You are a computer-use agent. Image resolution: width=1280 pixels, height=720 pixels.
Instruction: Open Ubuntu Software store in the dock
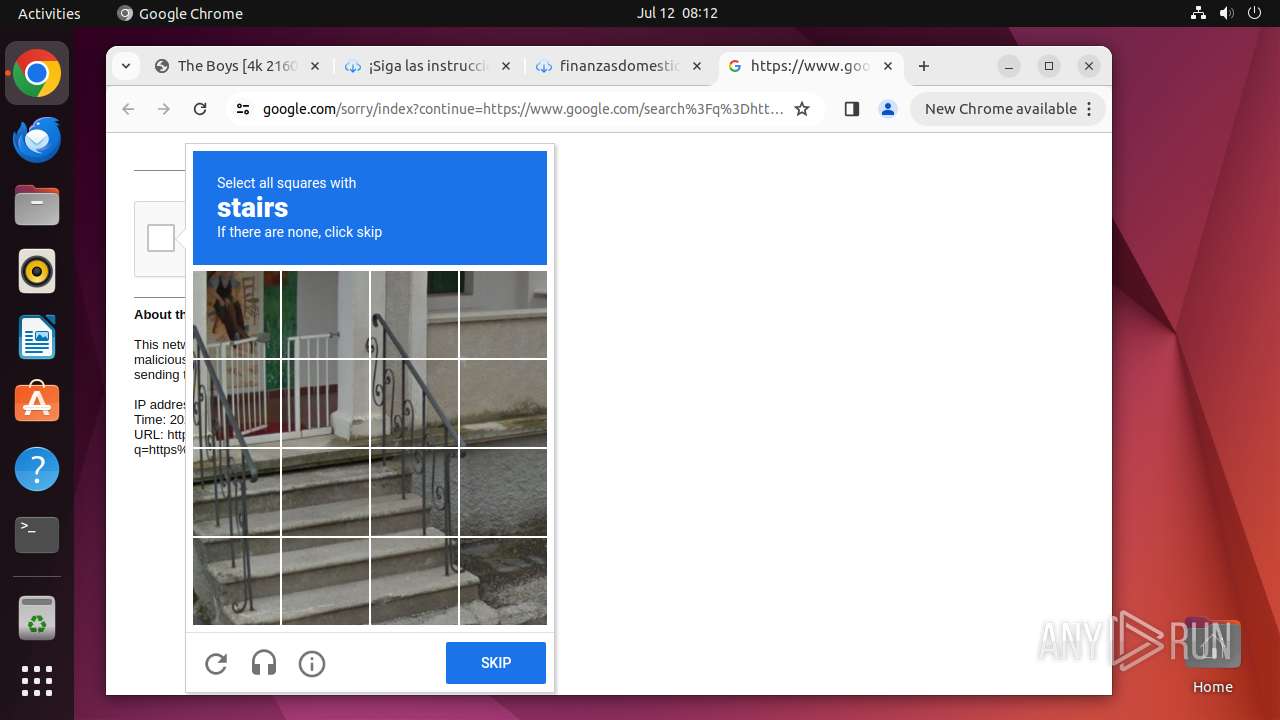[x=37, y=403]
